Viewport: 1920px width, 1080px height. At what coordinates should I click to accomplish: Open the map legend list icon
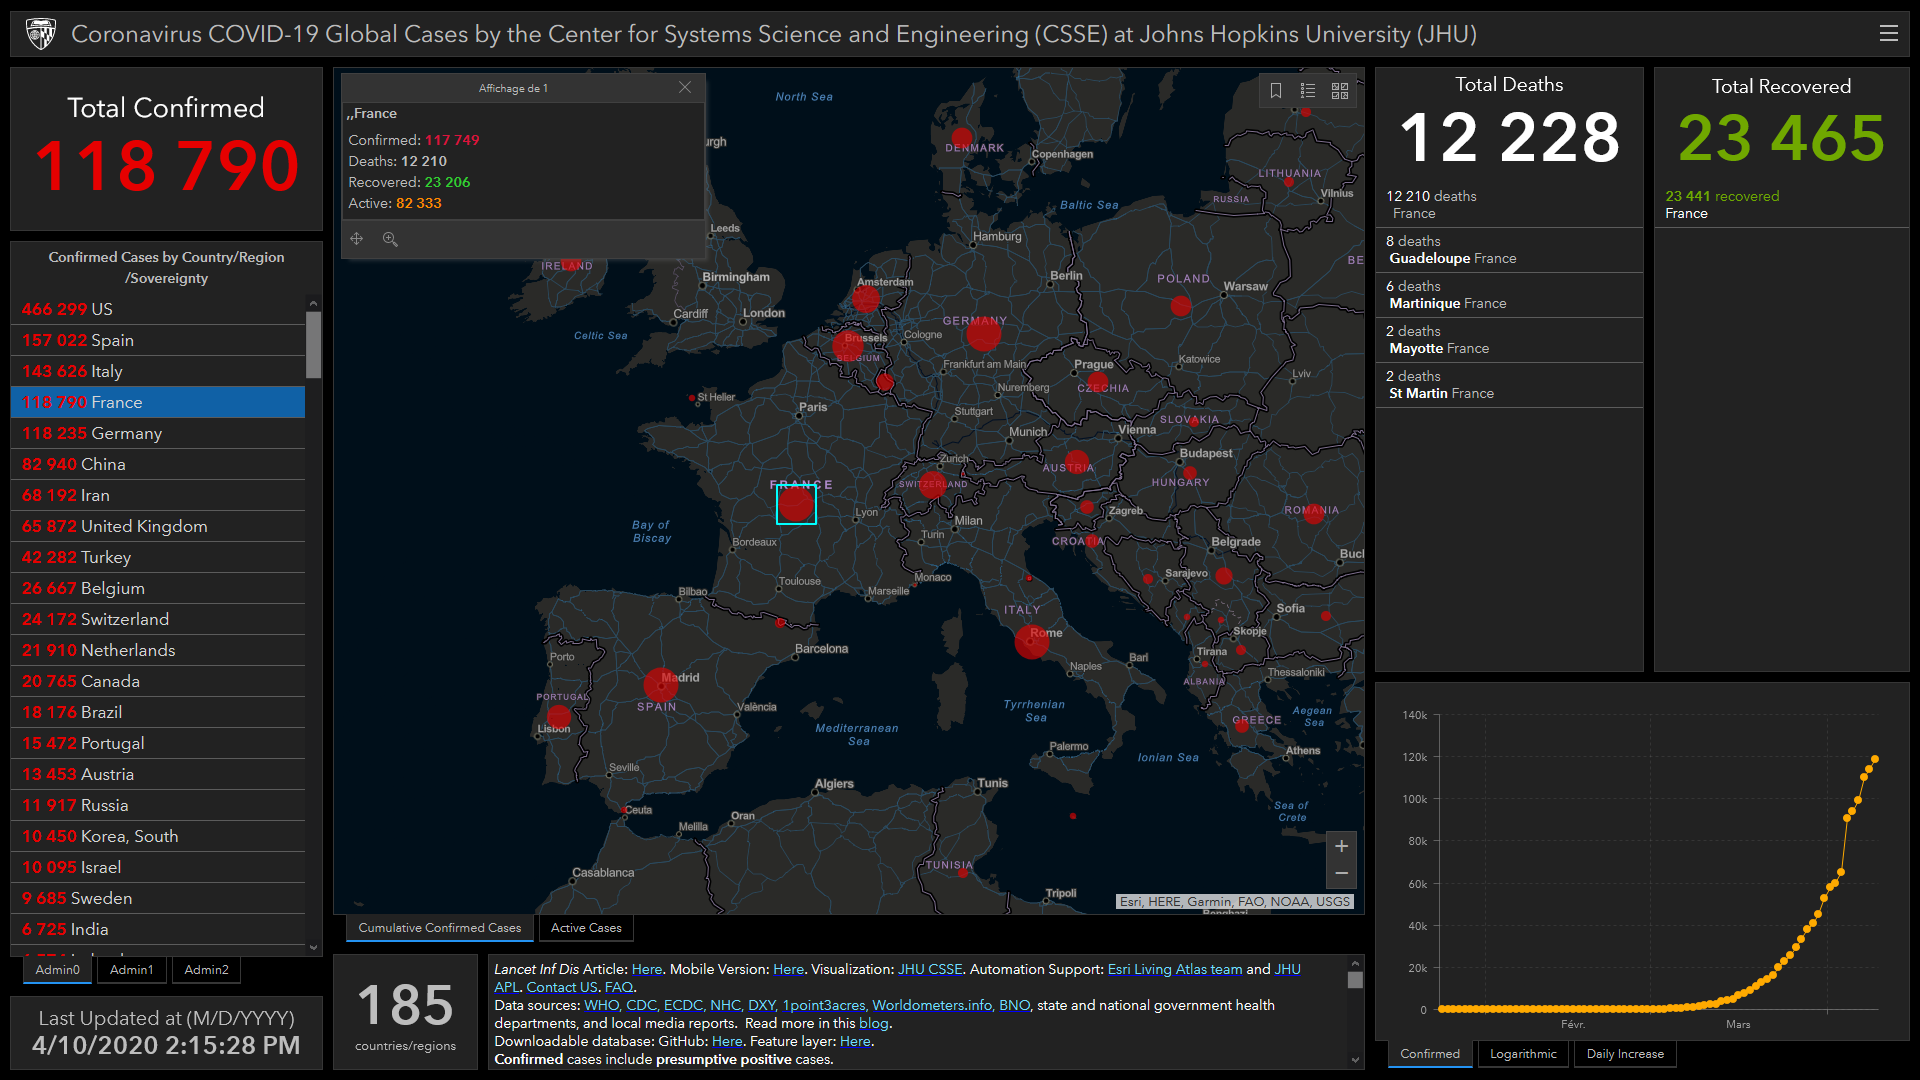tap(1308, 91)
